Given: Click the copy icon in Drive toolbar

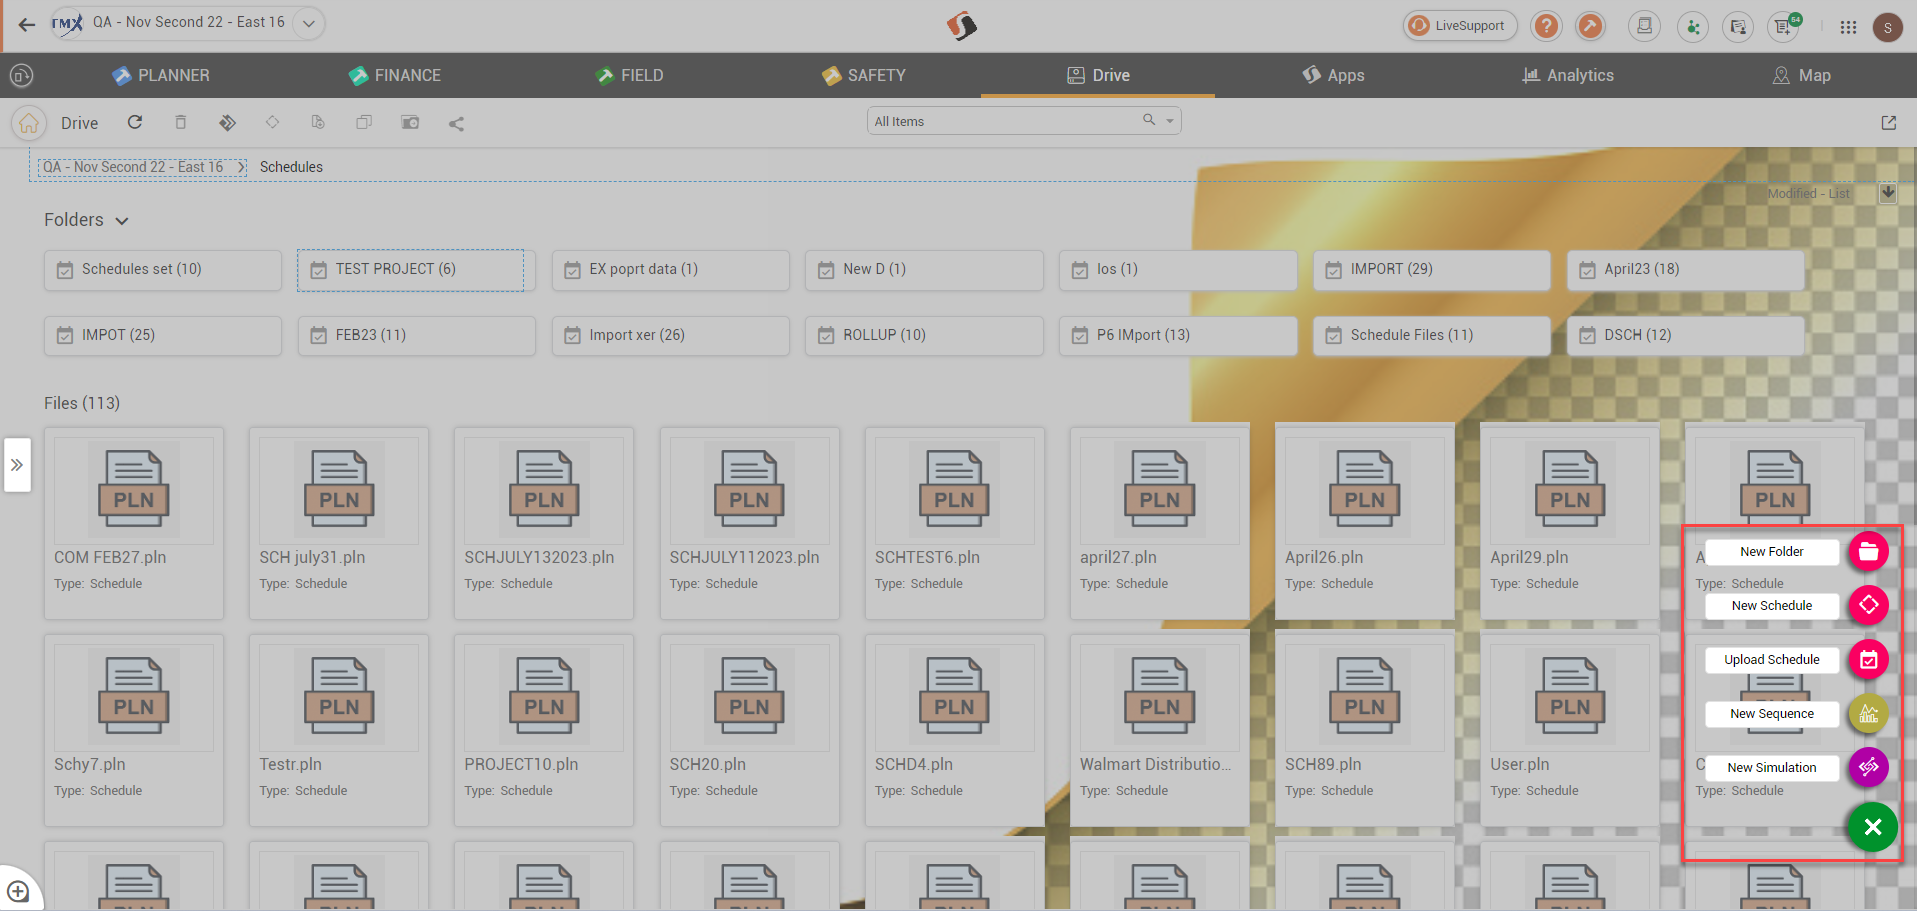Looking at the screenshot, I should [364, 122].
